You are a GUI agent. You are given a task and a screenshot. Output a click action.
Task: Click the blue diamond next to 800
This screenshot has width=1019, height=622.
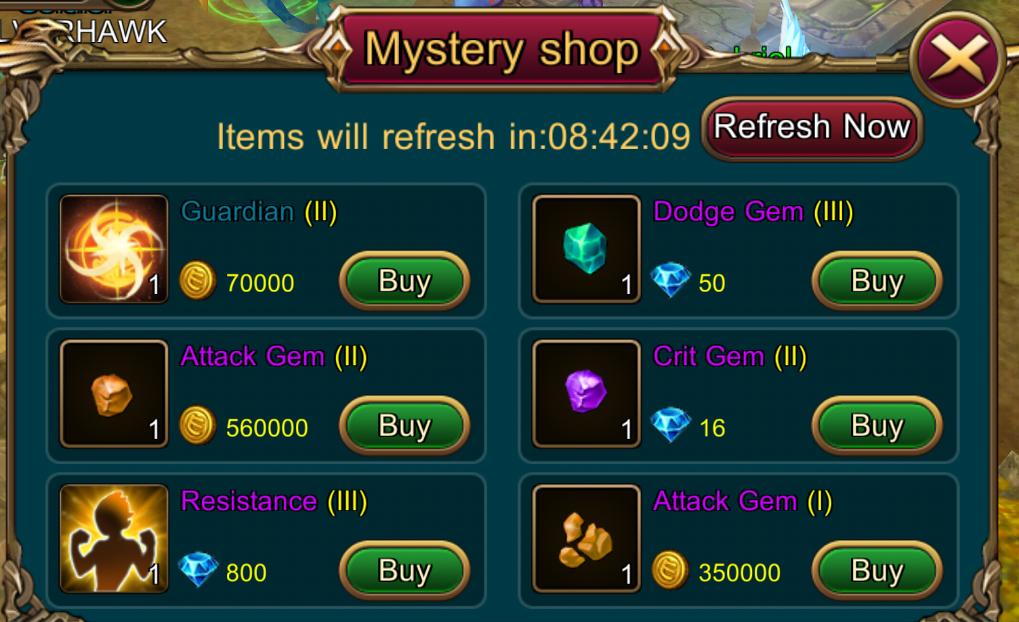click(198, 569)
